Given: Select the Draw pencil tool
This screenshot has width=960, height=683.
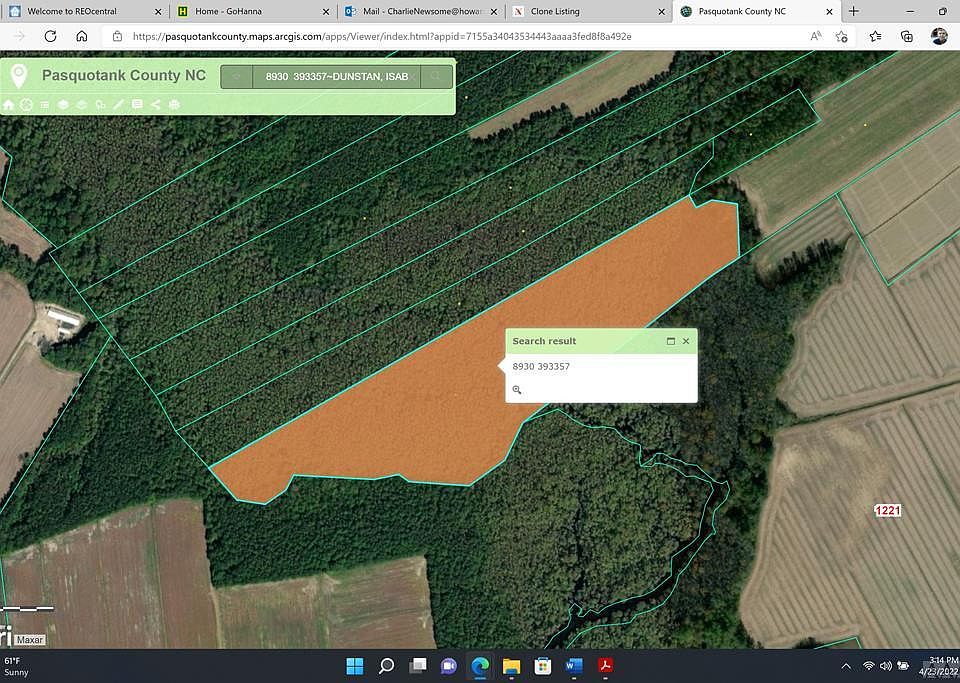Looking at the screenshot, I should click(119, 104).
